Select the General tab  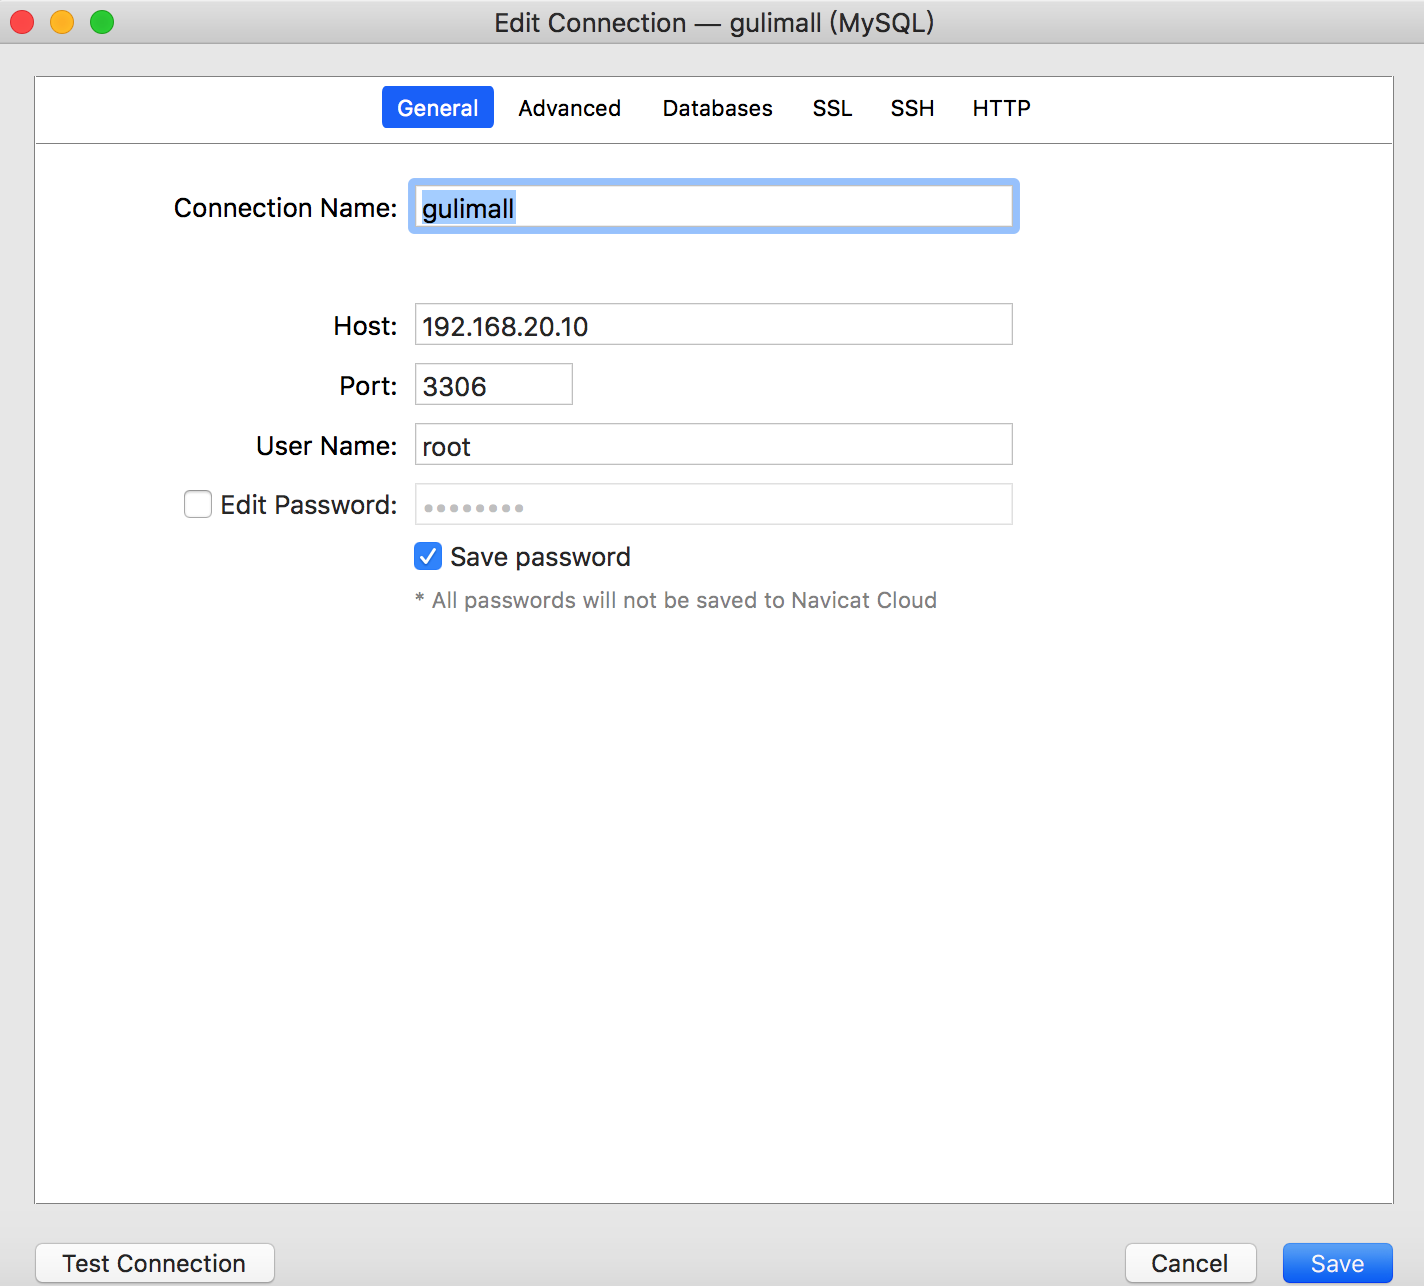tap(437, 108)
